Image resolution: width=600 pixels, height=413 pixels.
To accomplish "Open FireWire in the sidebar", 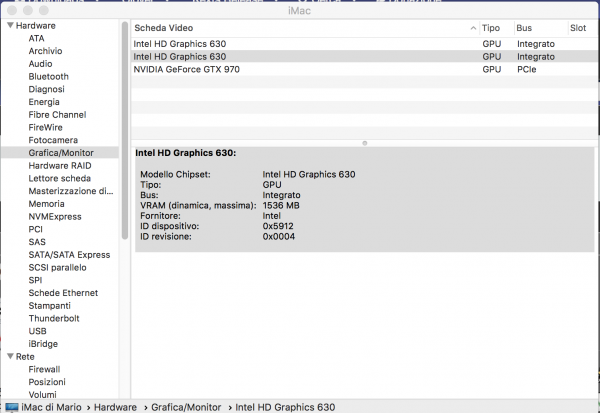I will (x=46, y=127).
